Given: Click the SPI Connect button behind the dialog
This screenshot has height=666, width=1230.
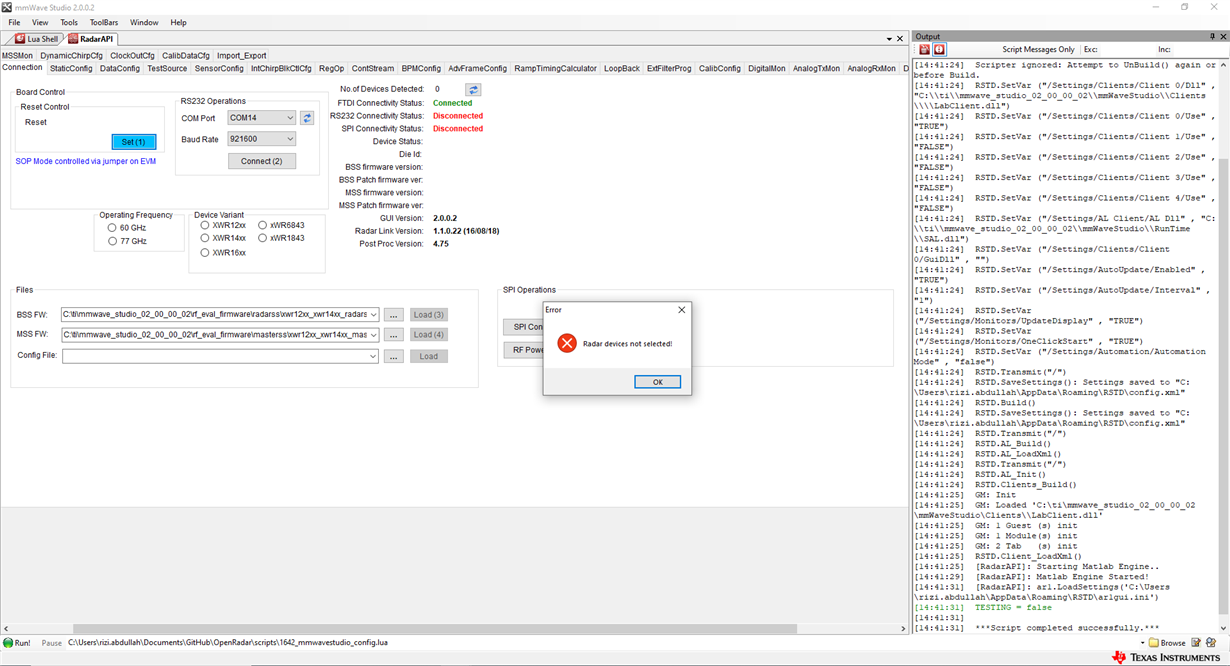Looking at the screenshot, I should click(523, 327).
